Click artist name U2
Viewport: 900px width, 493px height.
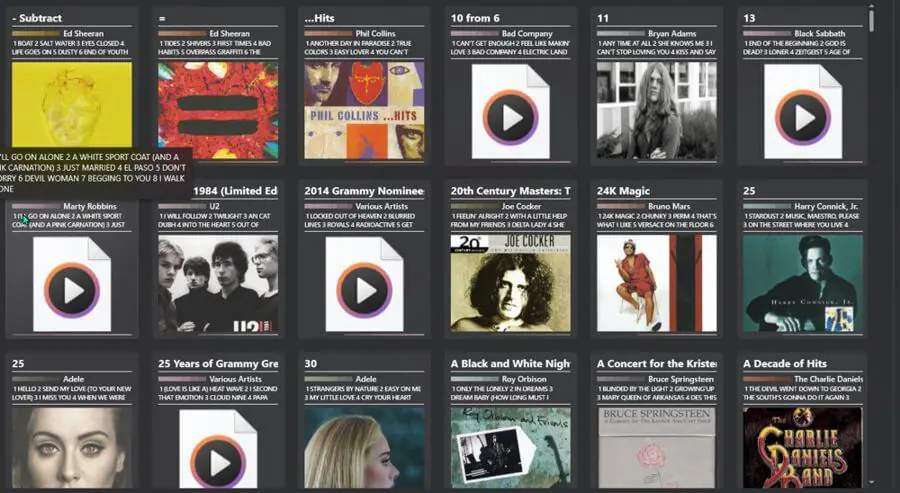[214, 206]
